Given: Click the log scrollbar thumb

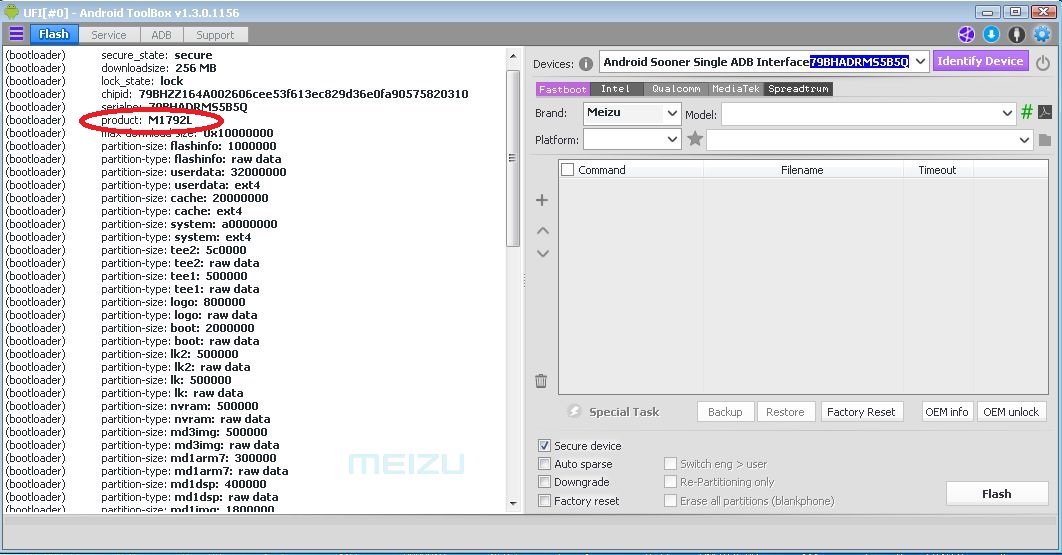Looking at the screenshot, I should pos(513,158).
